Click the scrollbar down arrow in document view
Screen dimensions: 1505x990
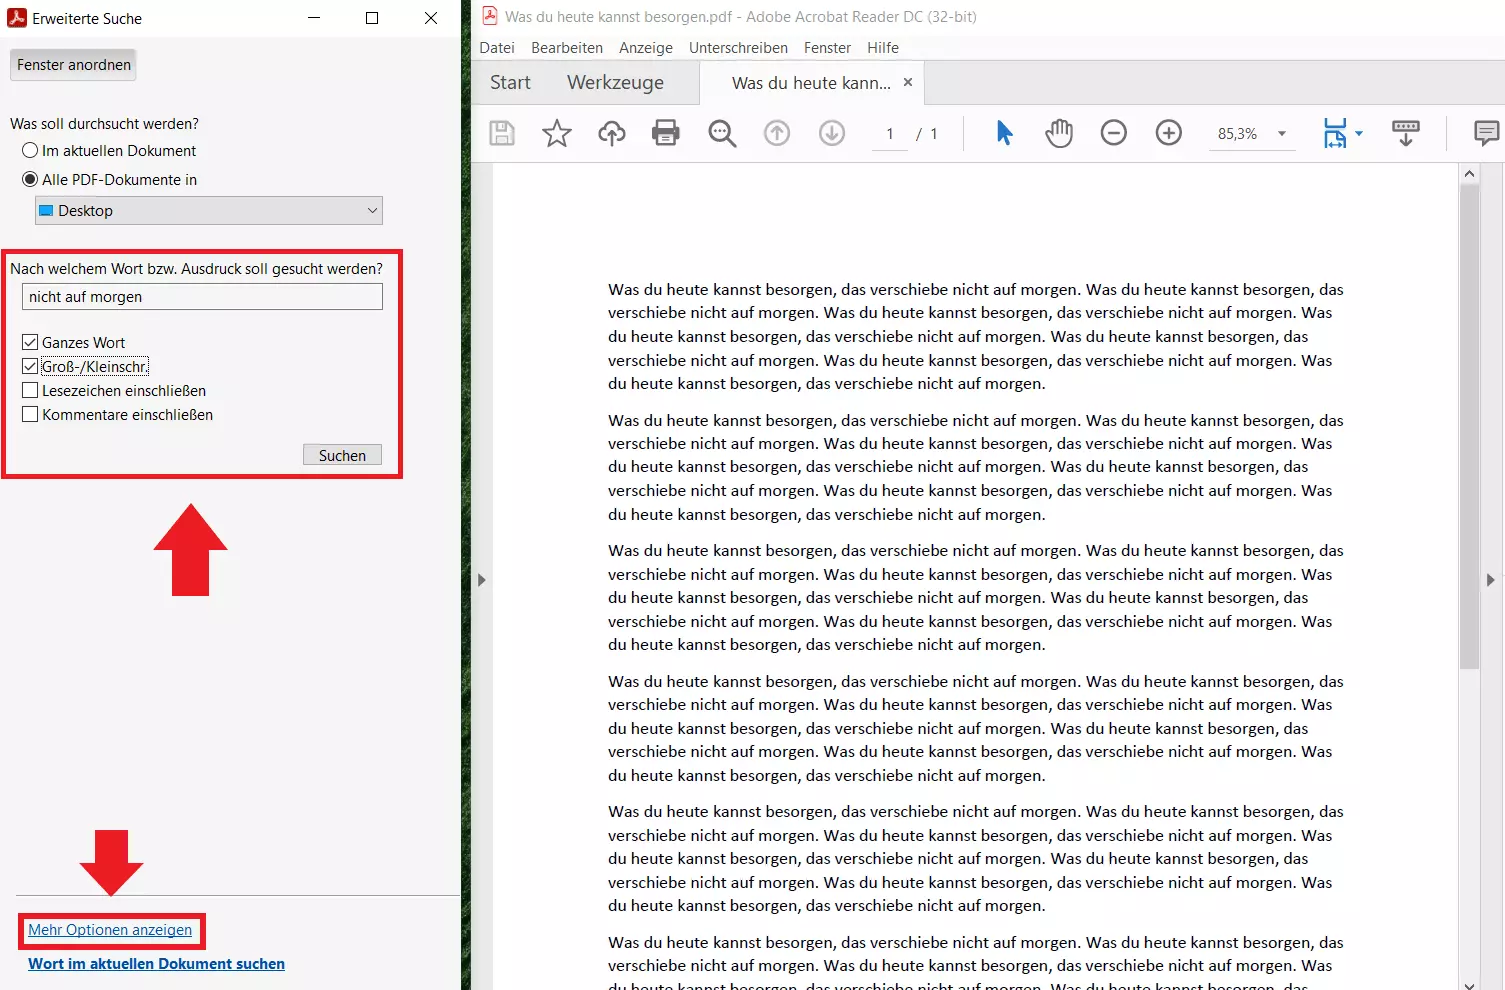point(1469,985)
